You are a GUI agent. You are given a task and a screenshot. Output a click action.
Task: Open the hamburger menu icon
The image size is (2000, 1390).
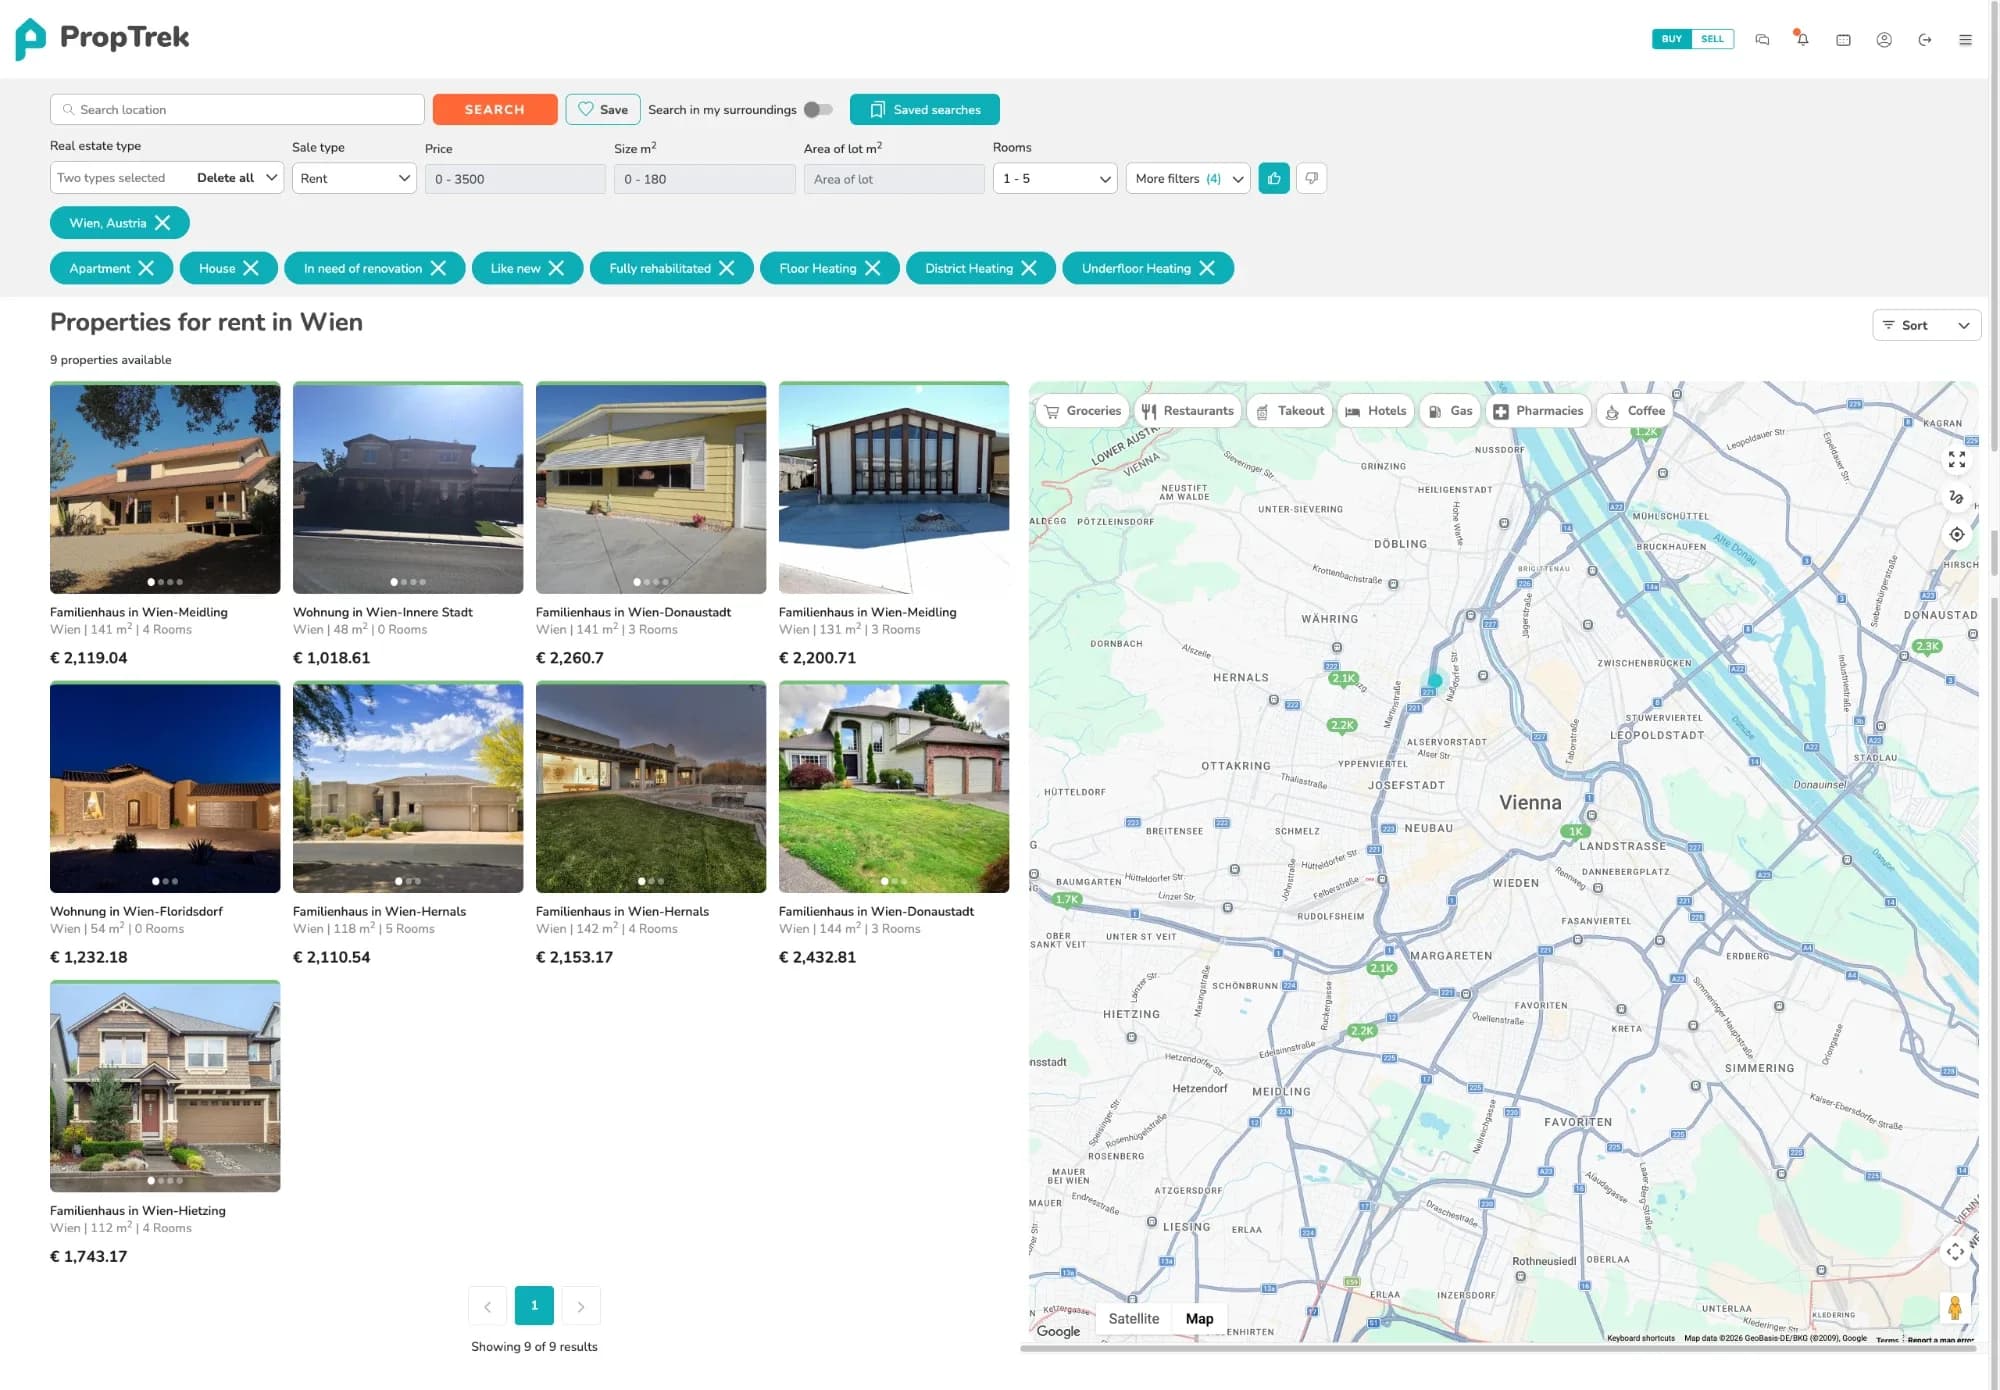coord(1965,40)
